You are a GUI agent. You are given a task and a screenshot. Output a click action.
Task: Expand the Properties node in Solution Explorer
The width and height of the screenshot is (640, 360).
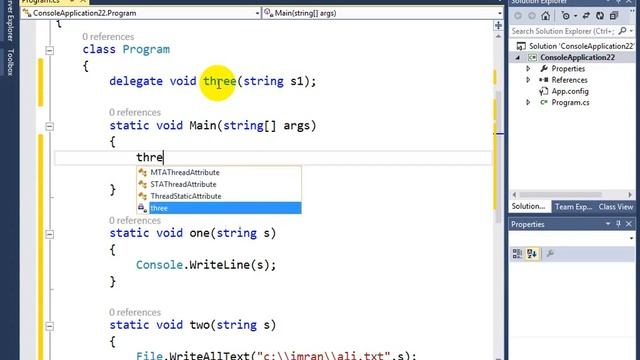(x=528, y=69)
